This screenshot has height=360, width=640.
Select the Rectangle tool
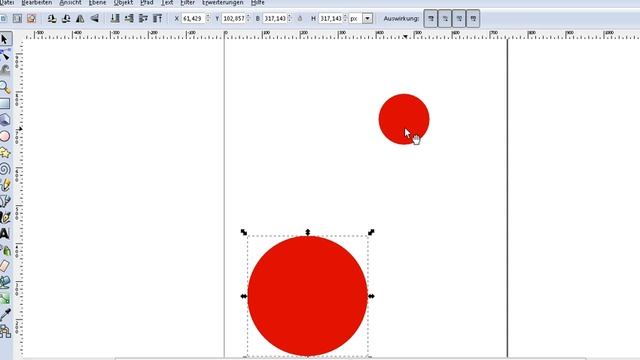(5, 103)
